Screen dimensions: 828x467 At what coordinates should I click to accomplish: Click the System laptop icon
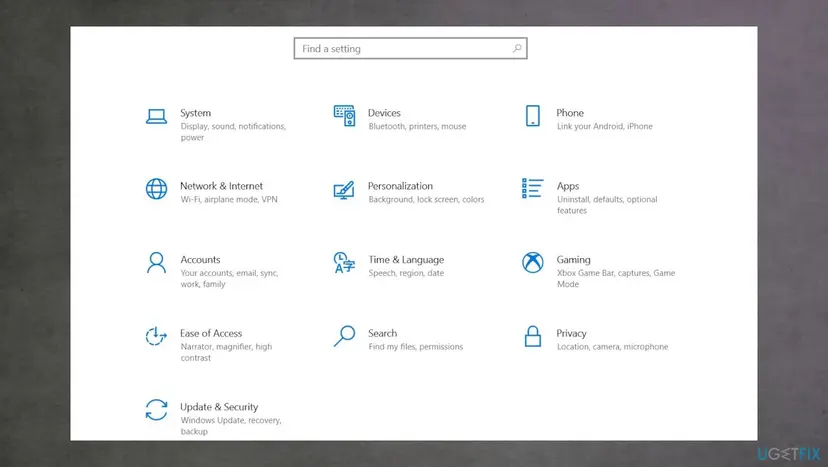tap(156, 116)
